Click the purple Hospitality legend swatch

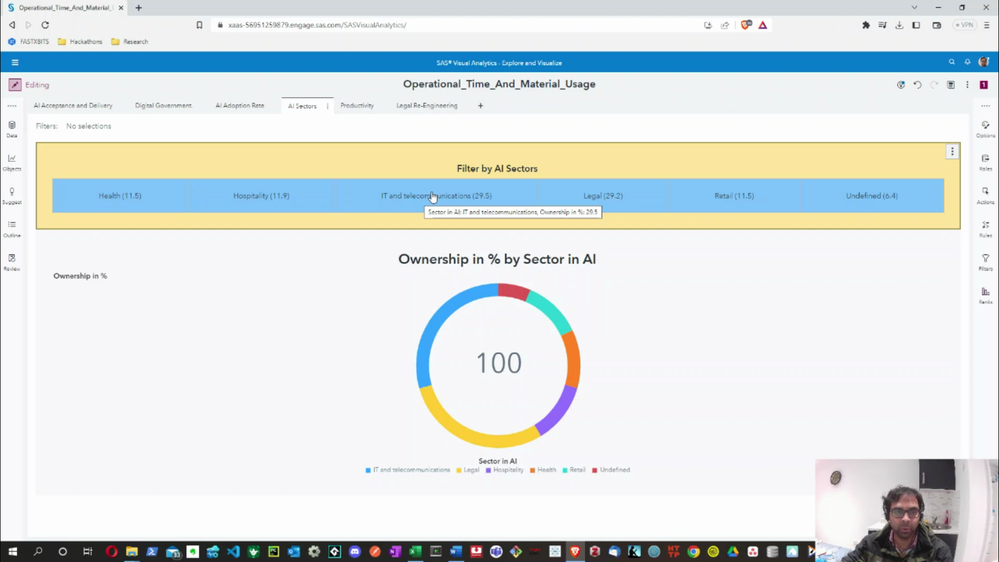489,470
